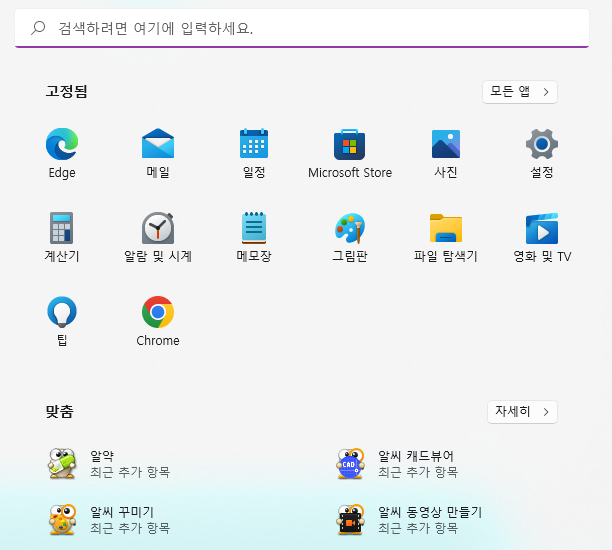Open the 팁 (Tips) lightbulb app
This screenshot has height=550, width=612.
[62, 312]
